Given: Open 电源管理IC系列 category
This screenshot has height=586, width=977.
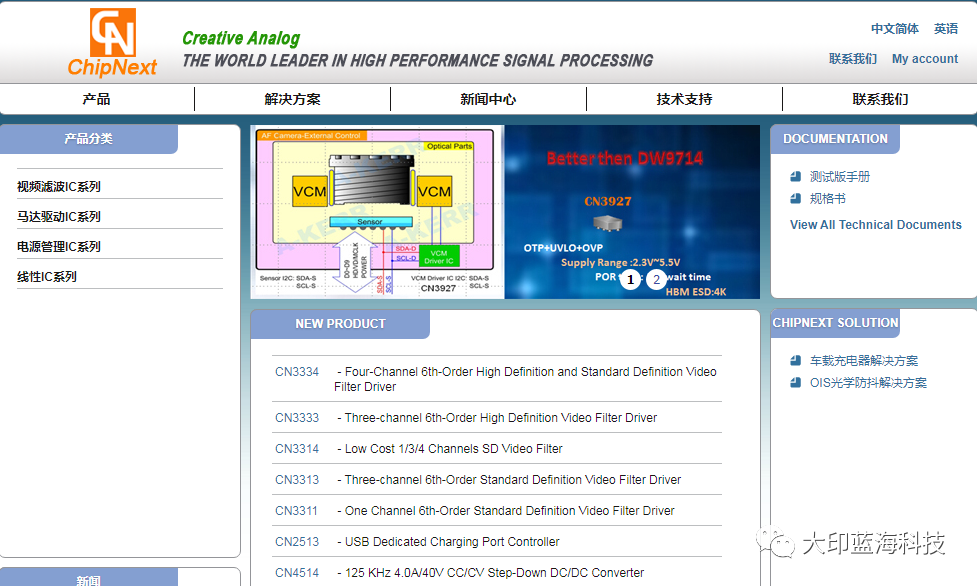Looking at the screenshot, I should coord(59,247).
